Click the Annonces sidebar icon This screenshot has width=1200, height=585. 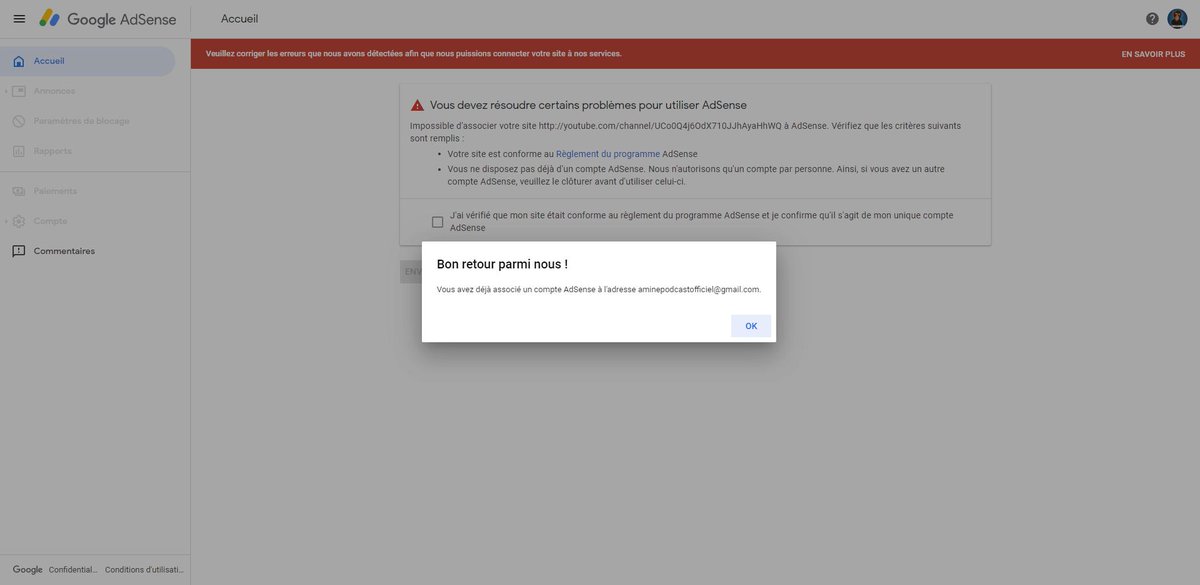(19, 91)
